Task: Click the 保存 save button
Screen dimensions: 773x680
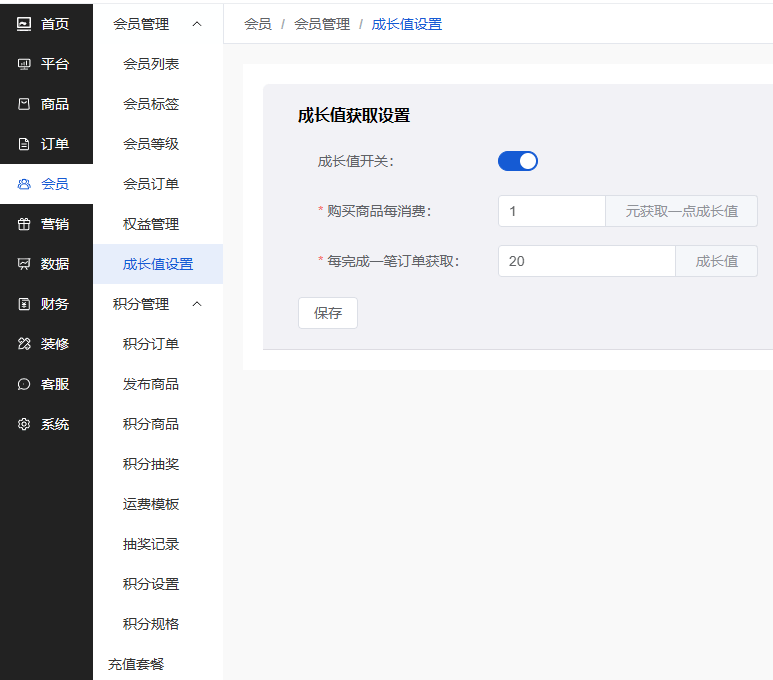Action: pyautogui.click(x=328, y=313)
